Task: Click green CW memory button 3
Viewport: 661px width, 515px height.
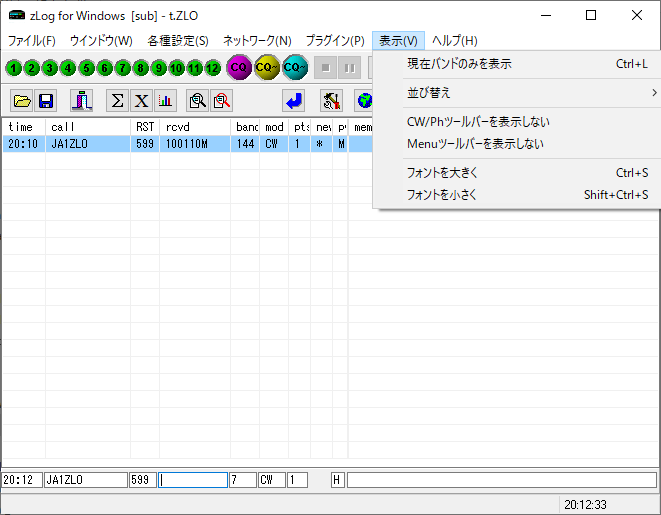Action: tap(50, 68)
